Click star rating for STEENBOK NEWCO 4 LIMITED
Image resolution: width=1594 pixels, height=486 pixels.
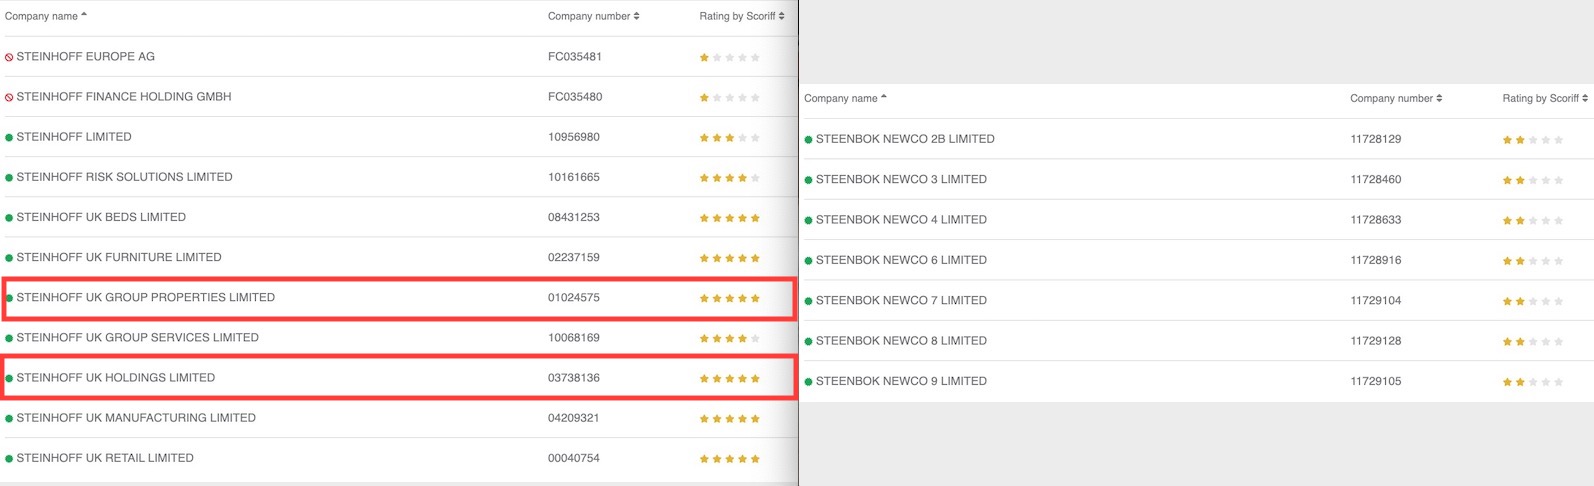[x=1532, y=220]
